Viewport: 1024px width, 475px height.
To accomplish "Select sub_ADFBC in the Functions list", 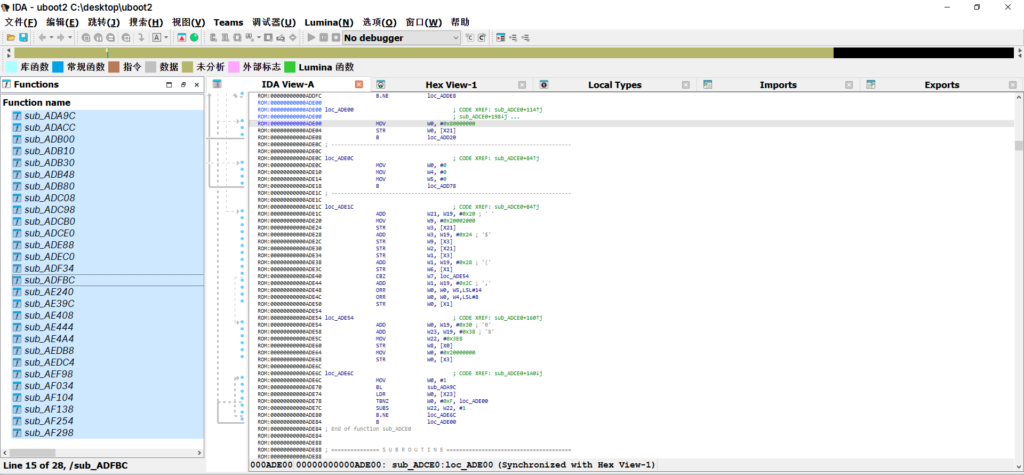I will click(108, 280).
